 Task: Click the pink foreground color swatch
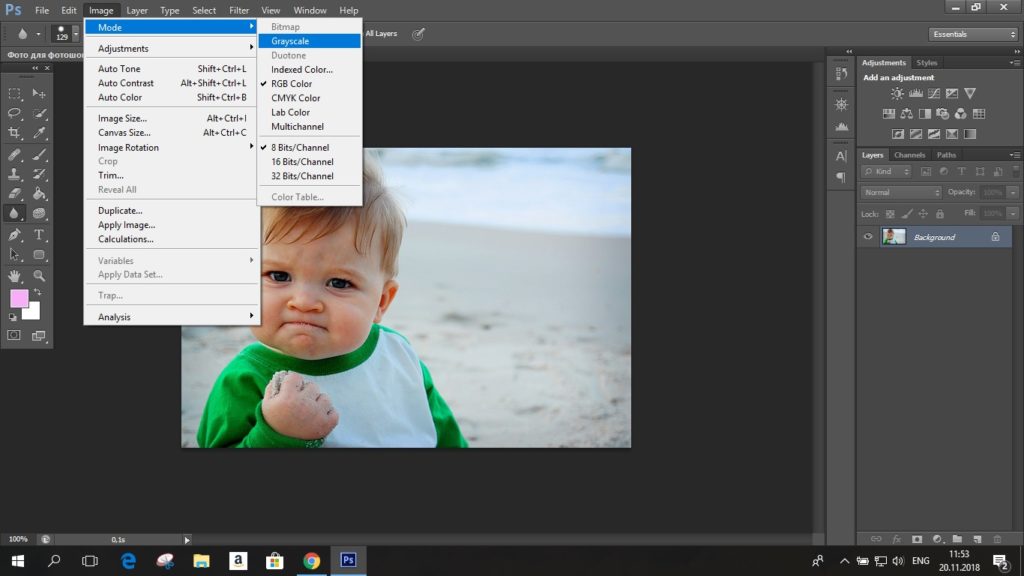pos(19,298)
